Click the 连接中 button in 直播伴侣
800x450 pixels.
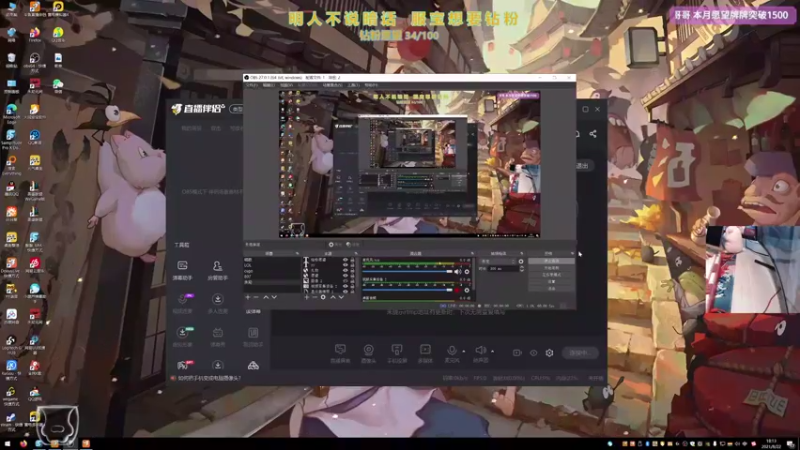click(580, 353)
